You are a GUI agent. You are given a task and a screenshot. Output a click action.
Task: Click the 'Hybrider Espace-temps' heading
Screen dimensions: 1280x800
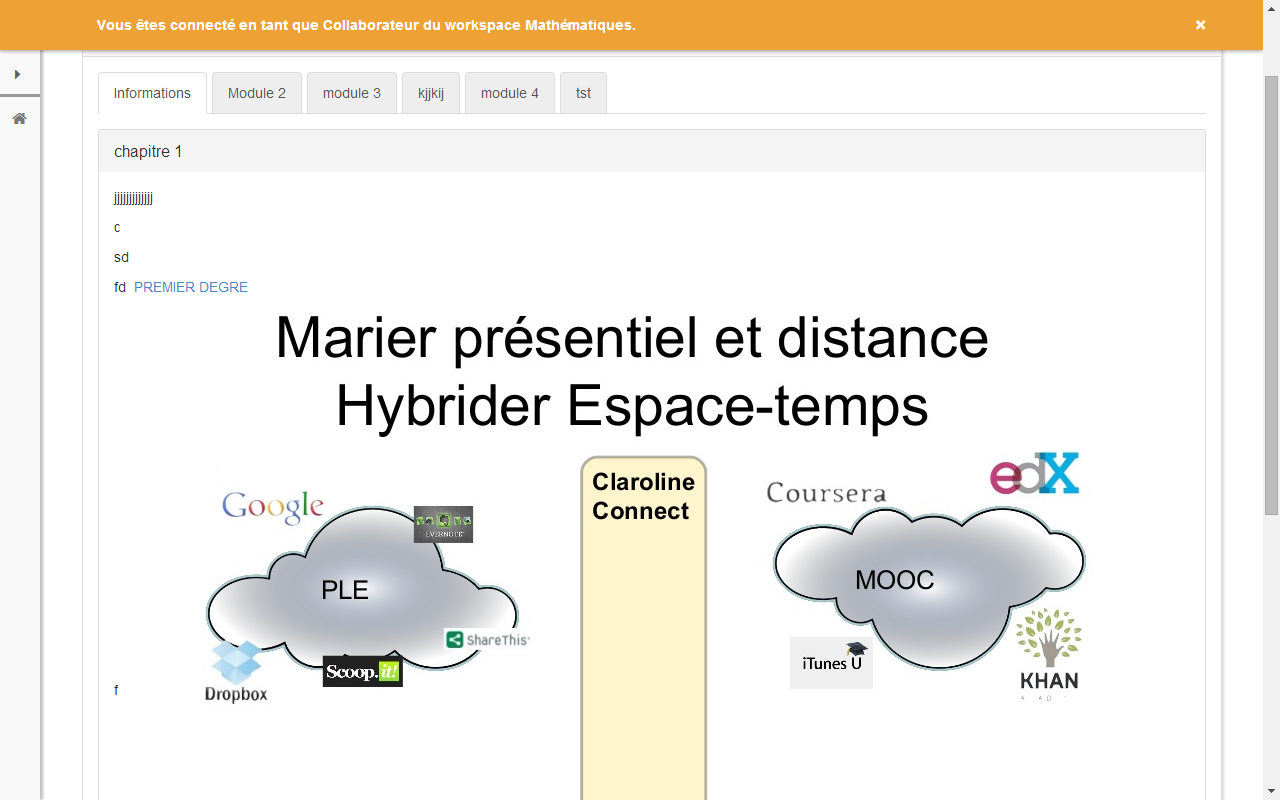pos(632,406)
